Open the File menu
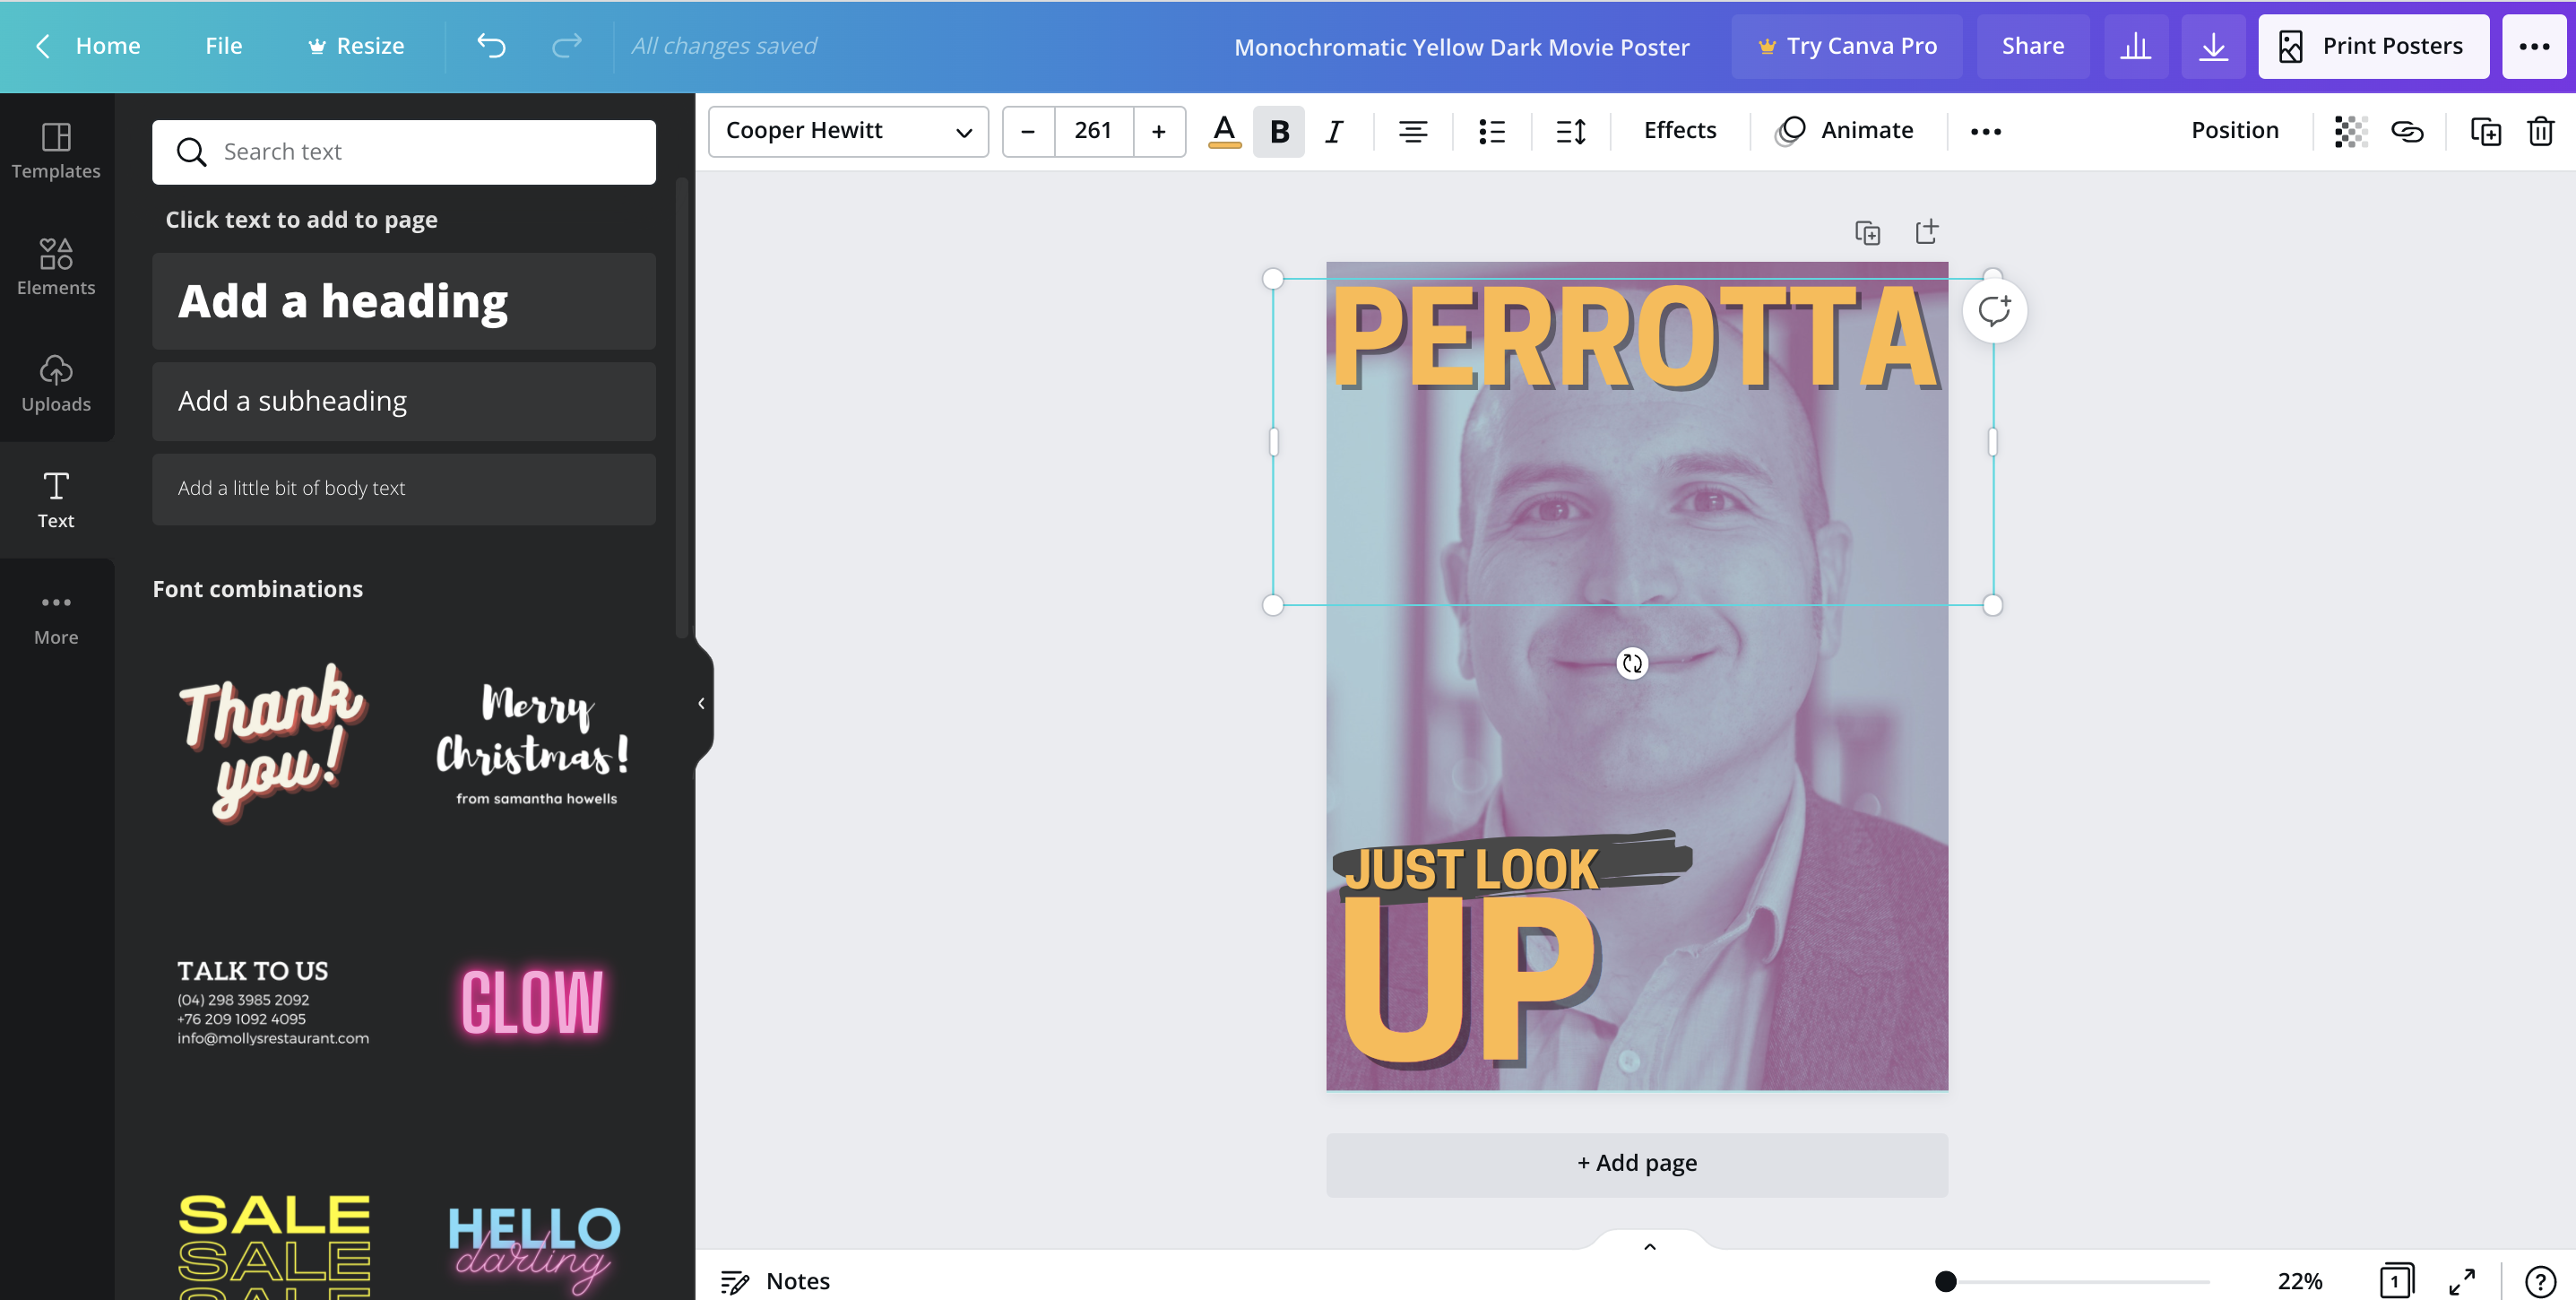 click(223, 46)
